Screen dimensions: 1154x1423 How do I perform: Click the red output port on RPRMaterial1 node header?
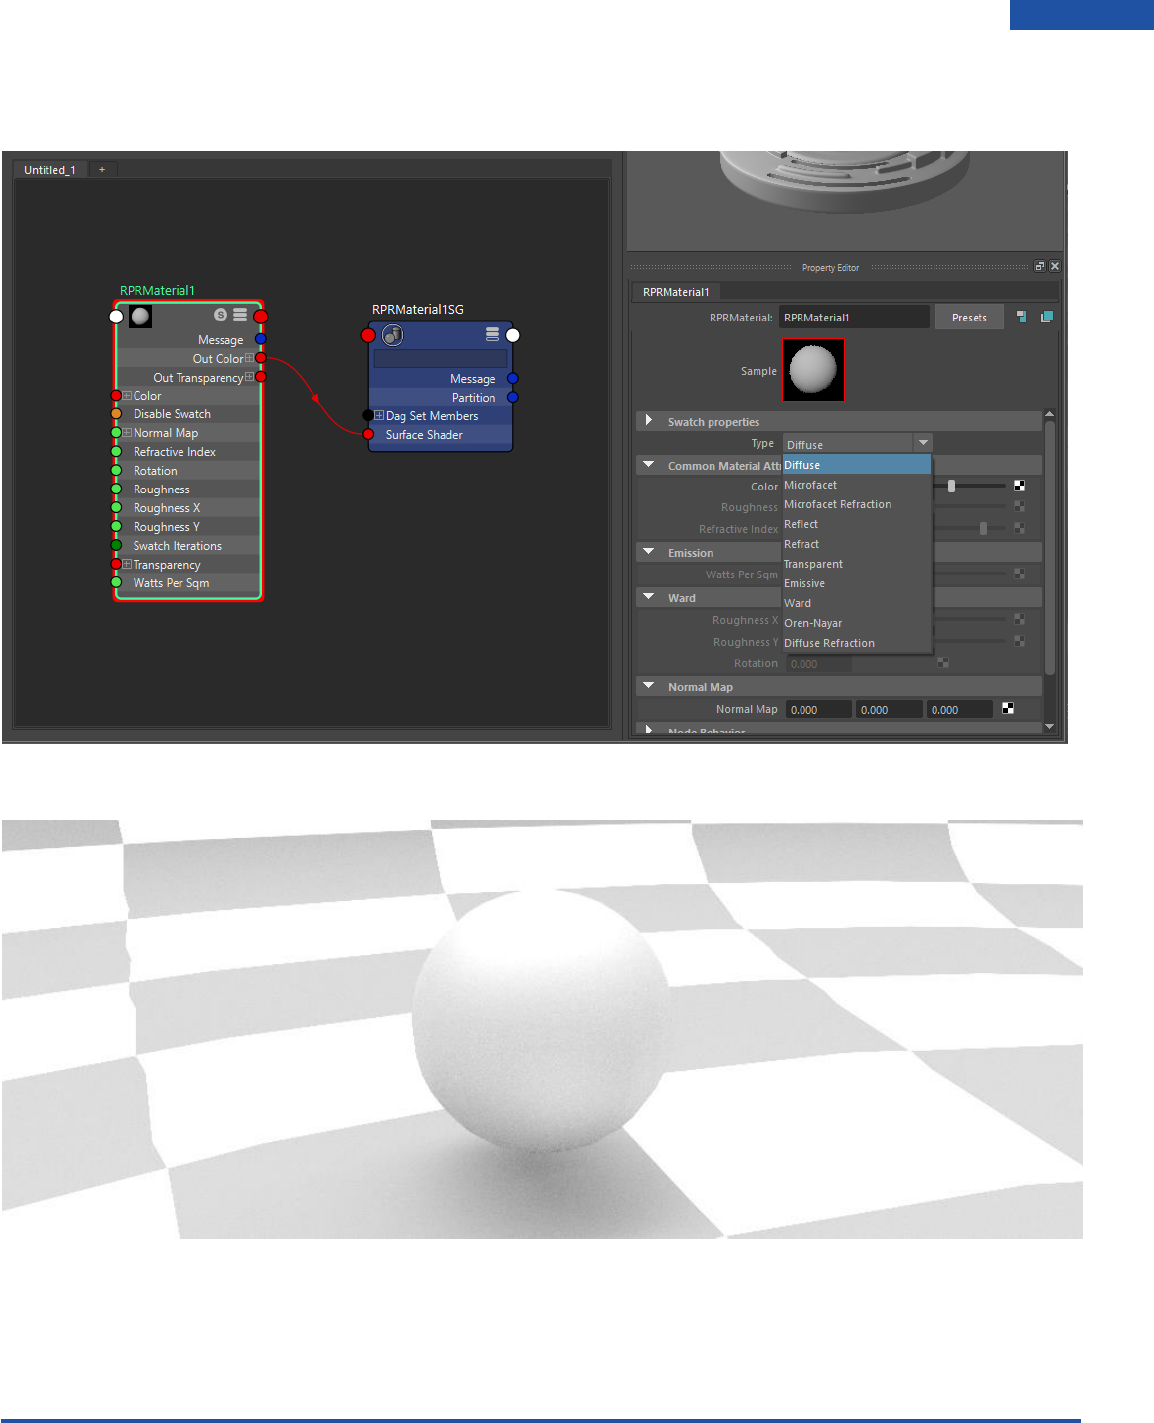point(261,316)
